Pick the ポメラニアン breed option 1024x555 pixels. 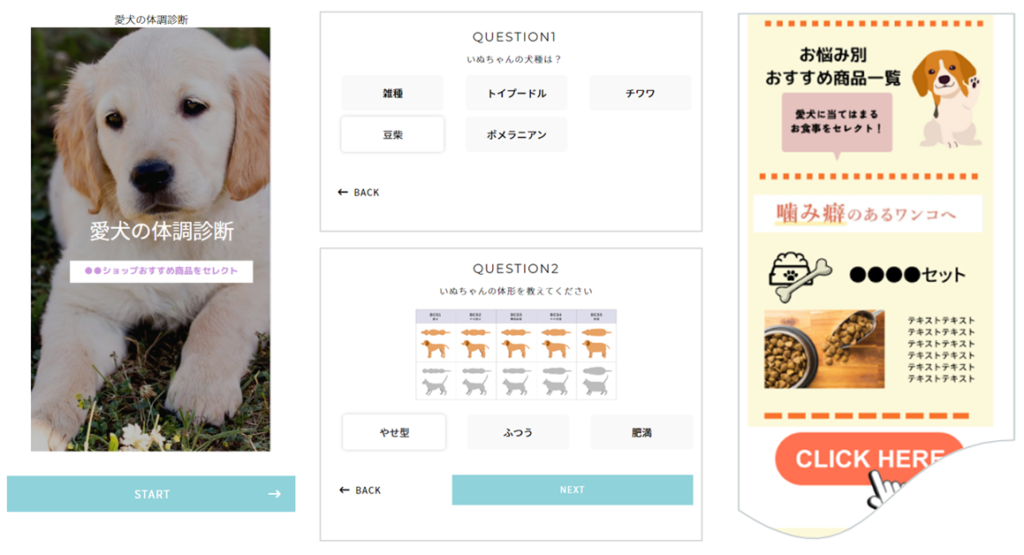(x=517, y=135)
